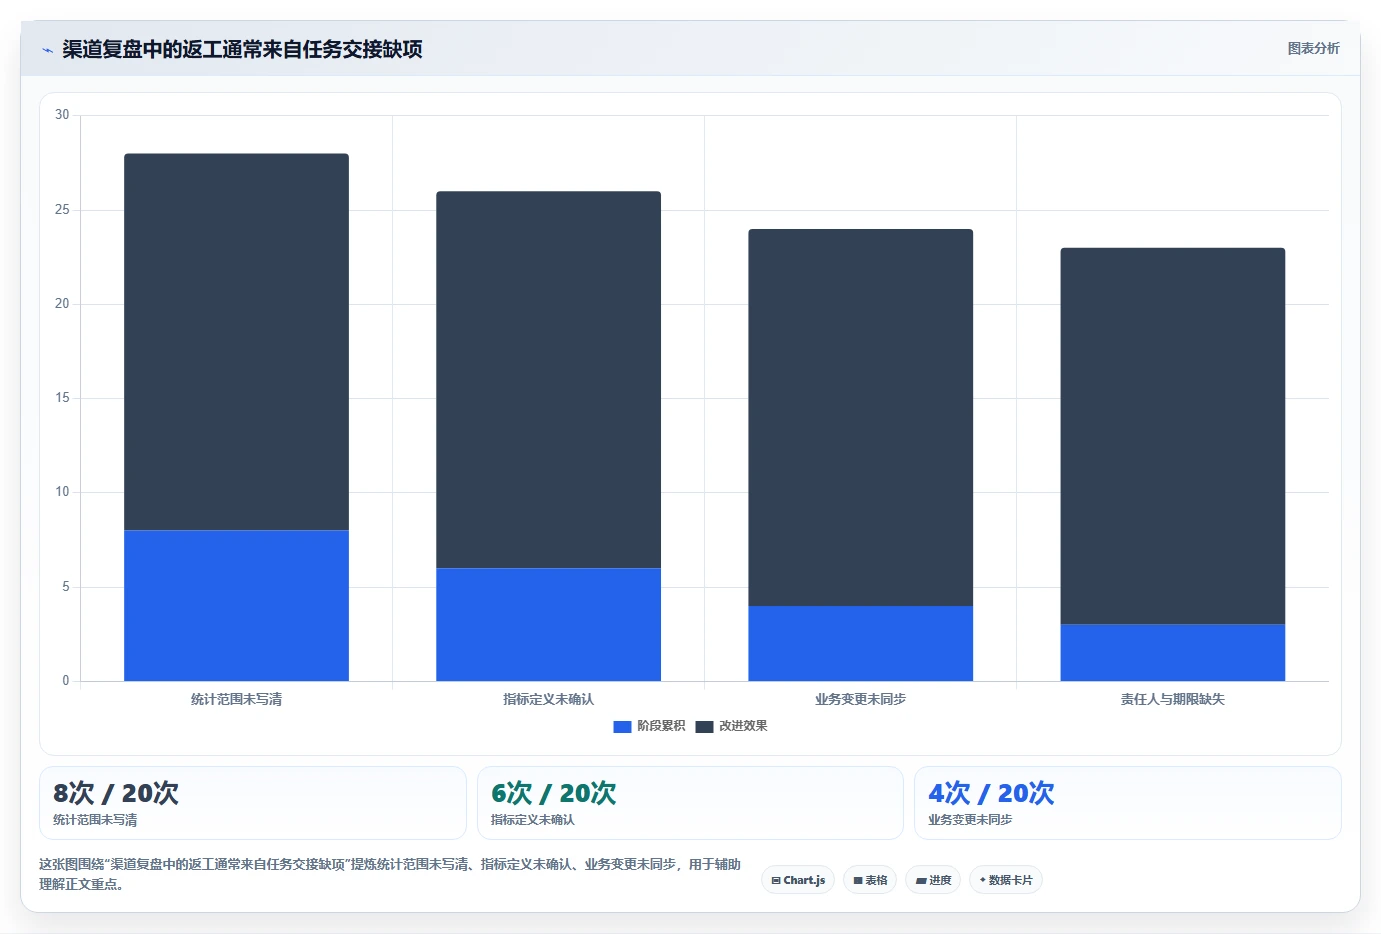Click the y-axis value 30
Viewport: 1381px width, 934px height.
[62, 115]
